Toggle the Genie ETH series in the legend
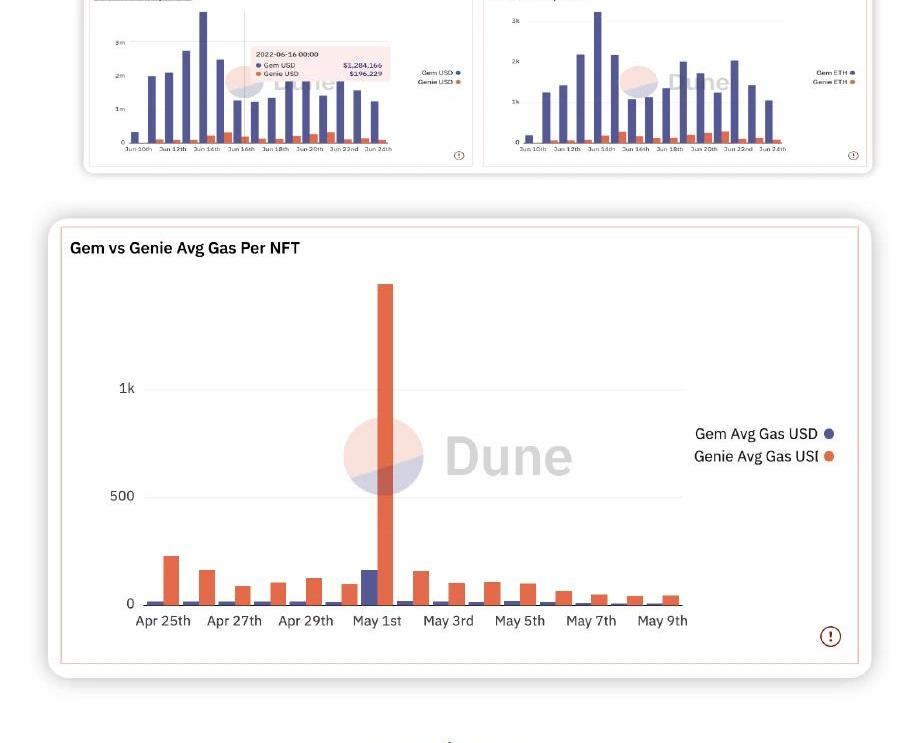This screenshot has height=743, width=901. coord(834,82)
